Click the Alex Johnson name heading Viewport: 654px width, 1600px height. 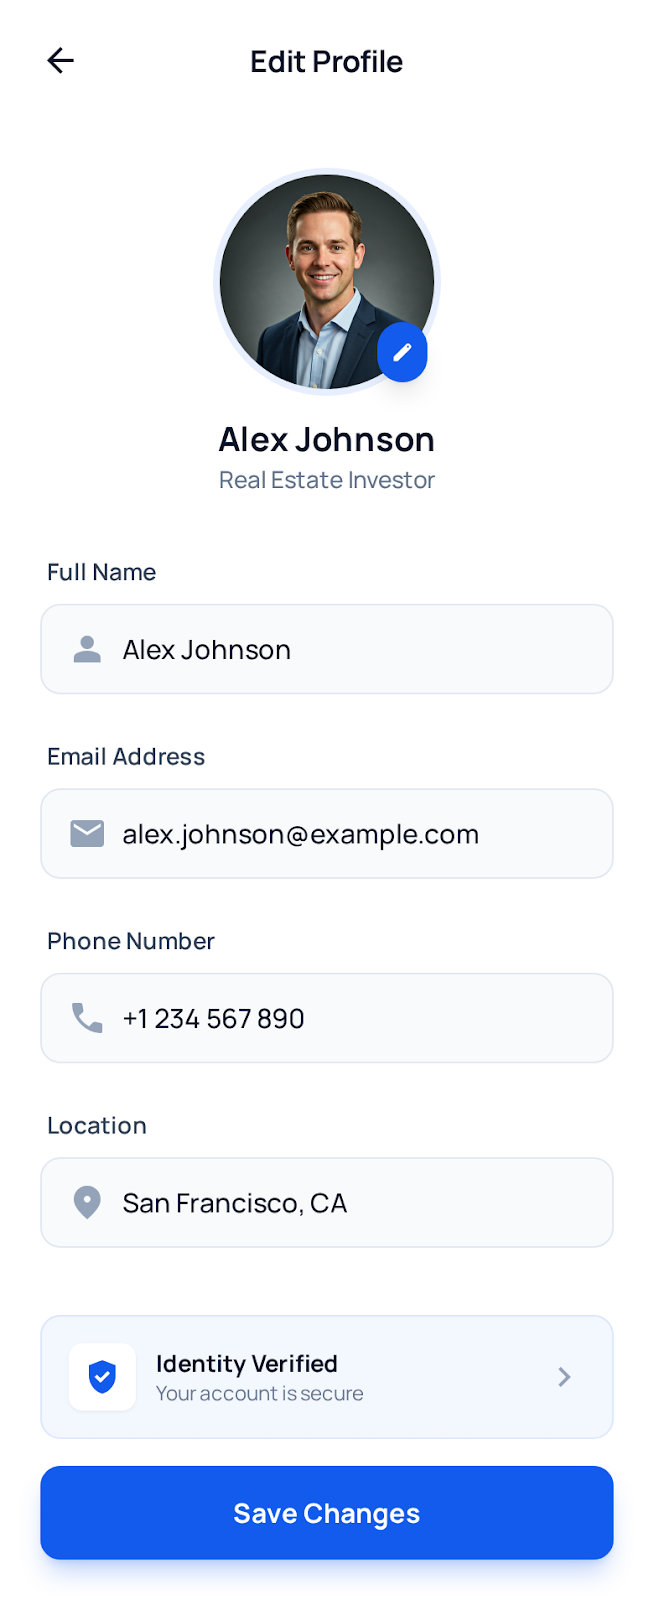pos(327,440)
